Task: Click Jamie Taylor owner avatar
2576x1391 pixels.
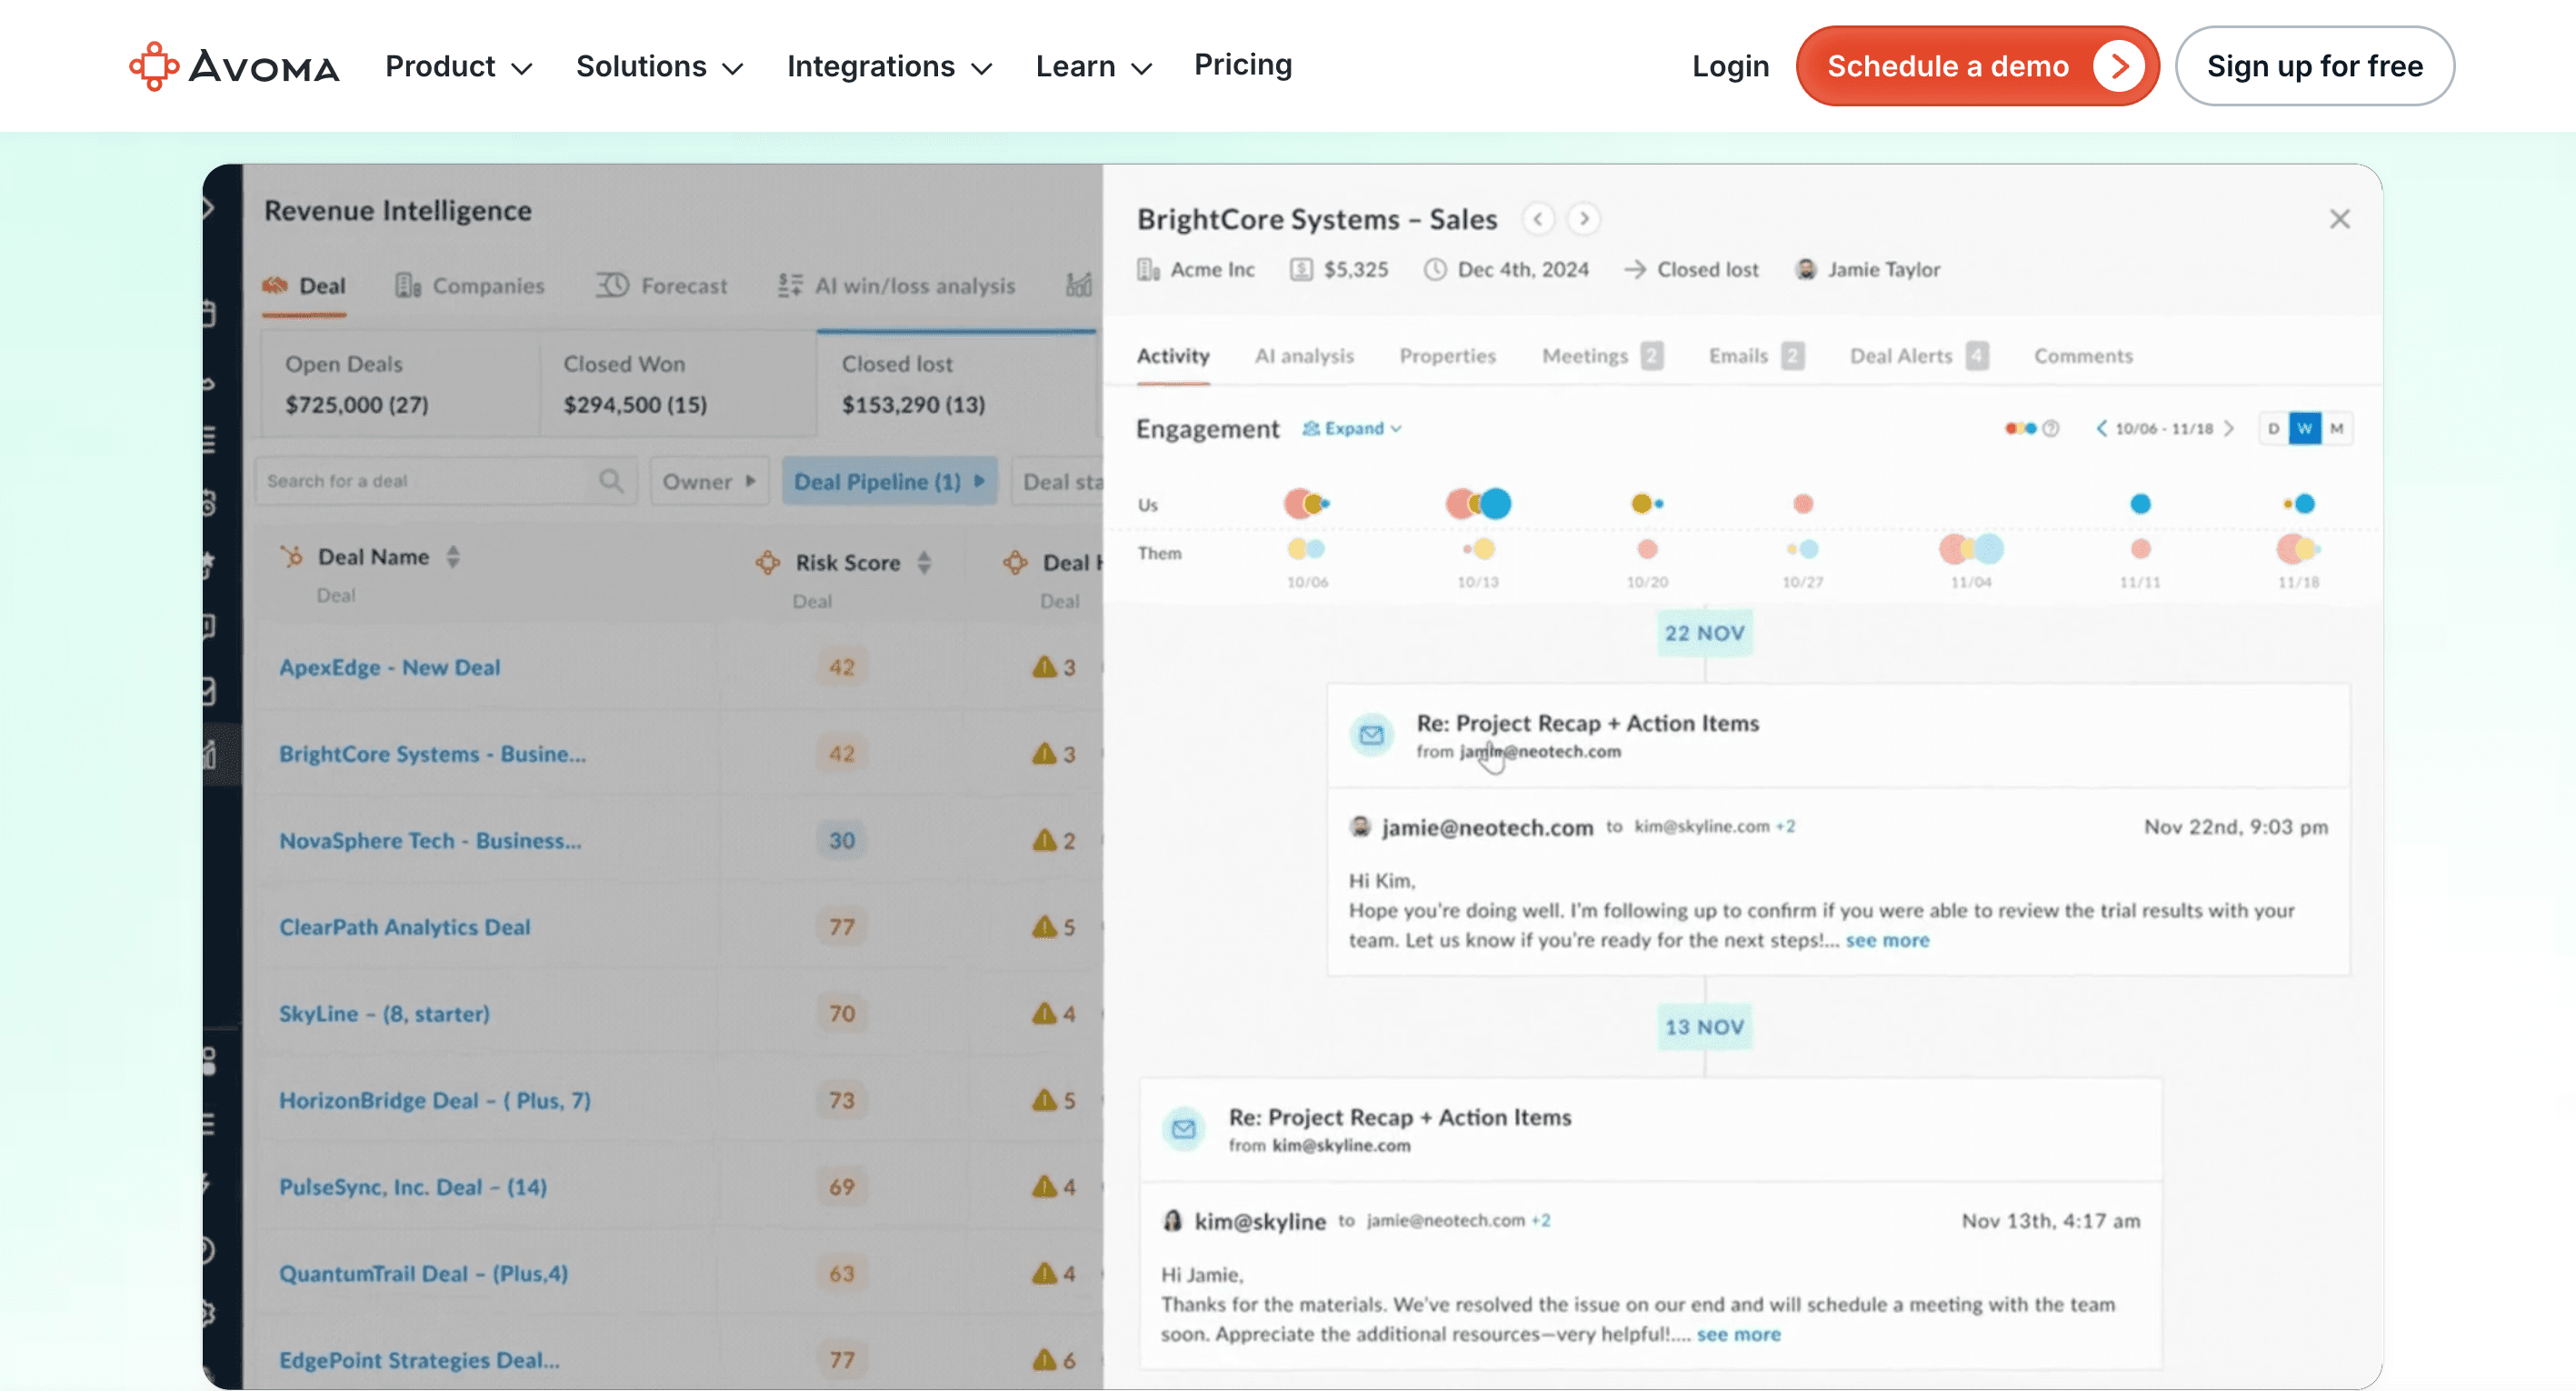Action: tap(1806, 270)
